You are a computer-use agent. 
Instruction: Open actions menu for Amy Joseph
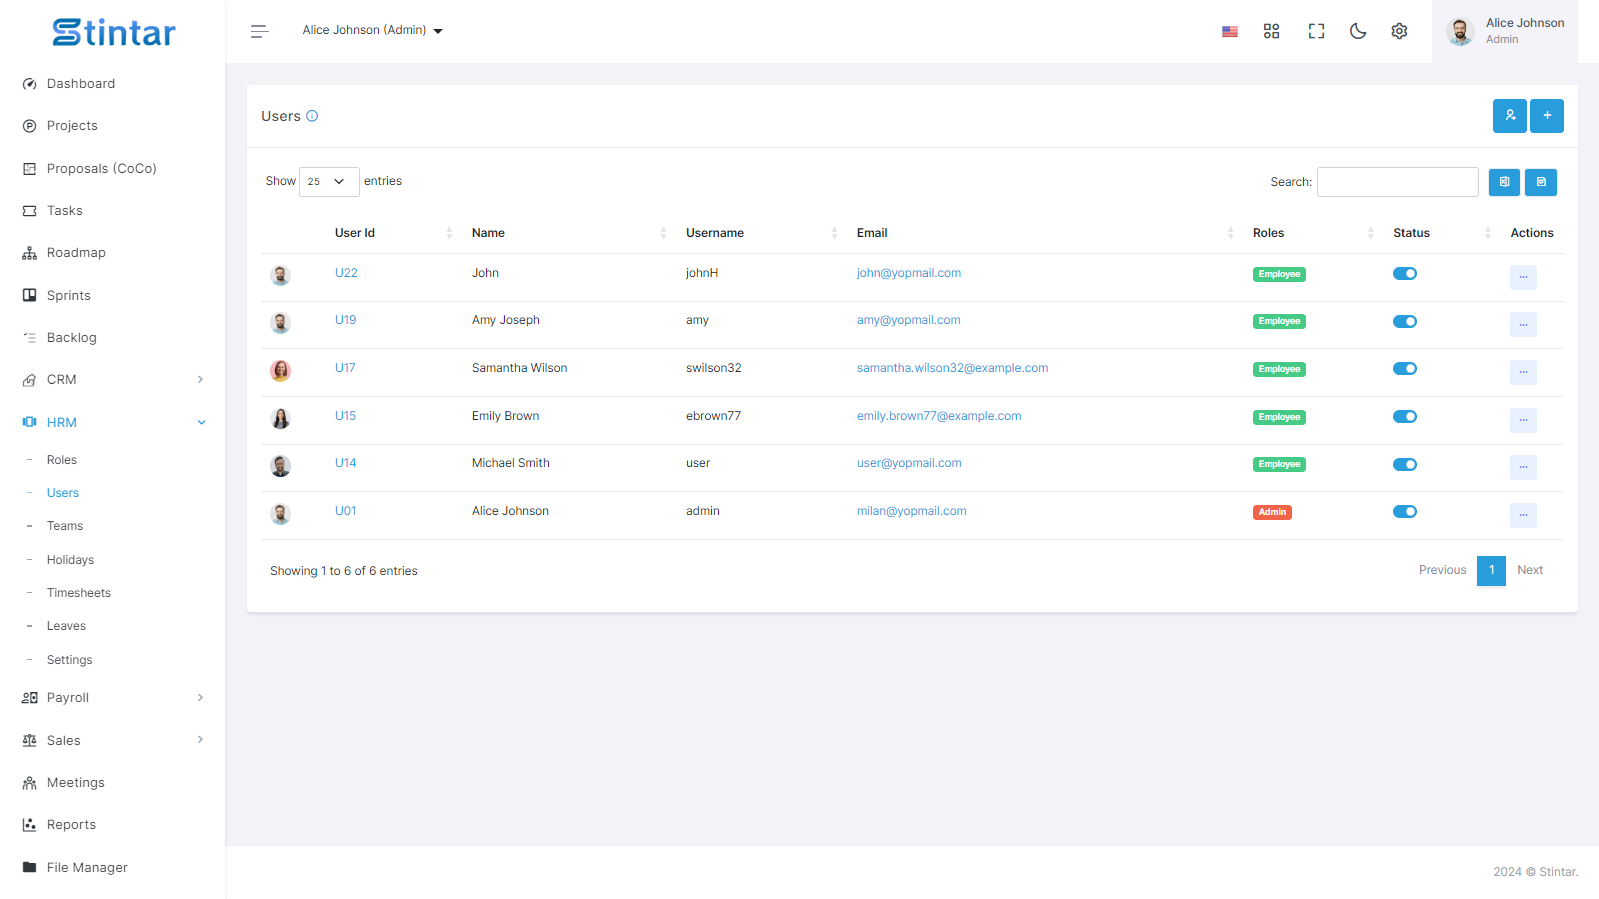(1523, 324)
